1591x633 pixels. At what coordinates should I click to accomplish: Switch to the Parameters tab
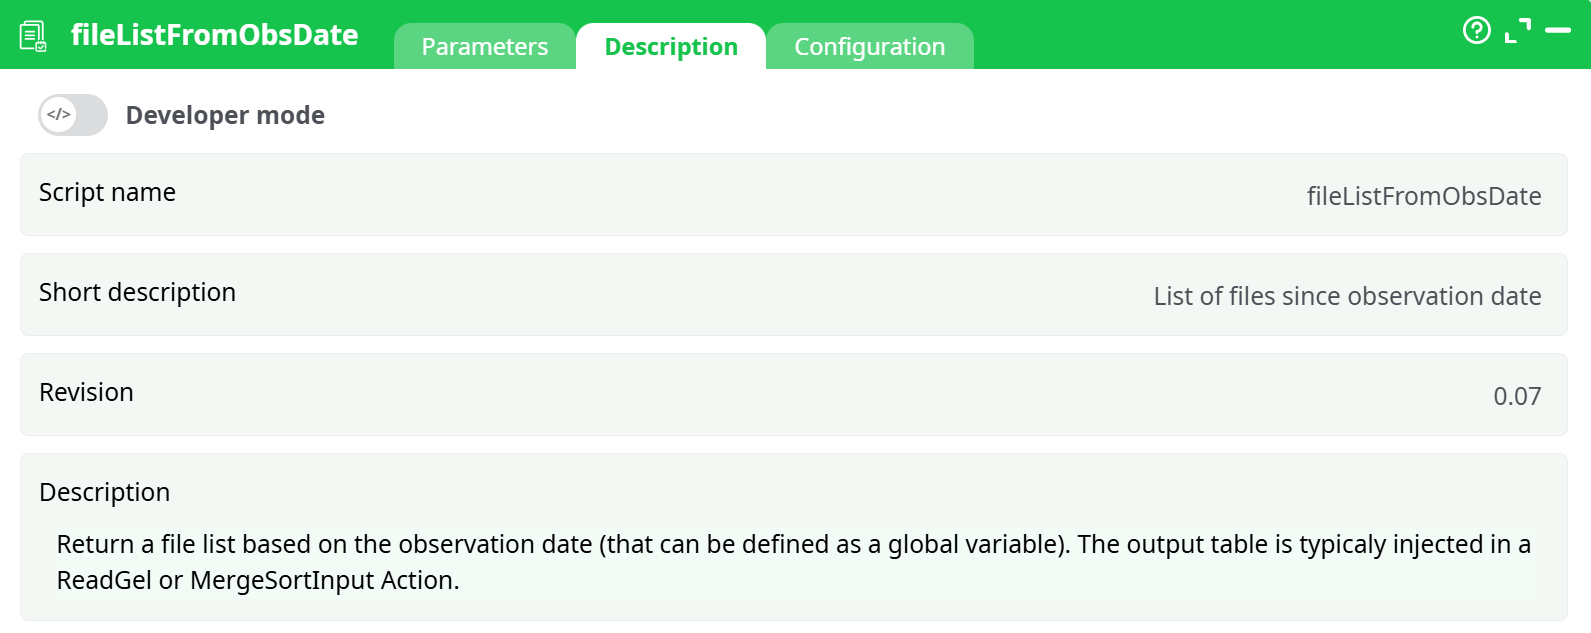pos(485,47)
